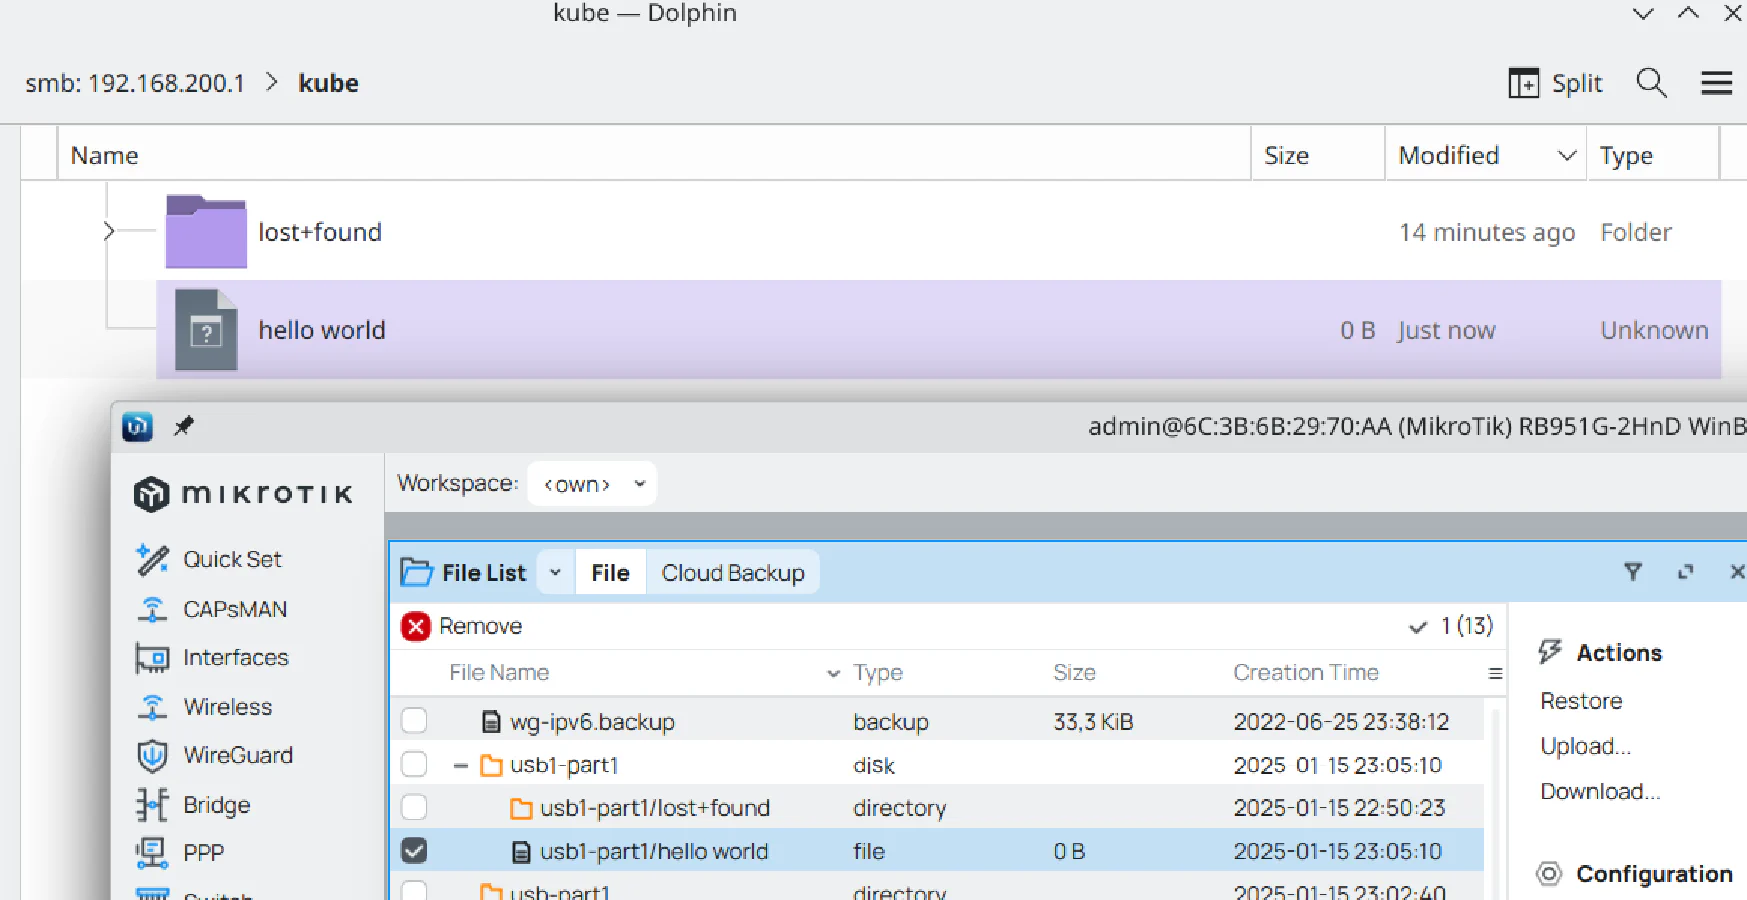The image size is (1747, 900).
Task: Collapse the usb1-part1 disk tree
Action: tap(460, 766)
